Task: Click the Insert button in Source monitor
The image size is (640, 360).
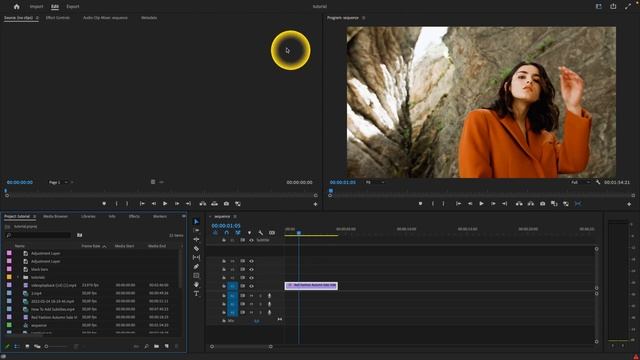Action: [x=202, y=203]
